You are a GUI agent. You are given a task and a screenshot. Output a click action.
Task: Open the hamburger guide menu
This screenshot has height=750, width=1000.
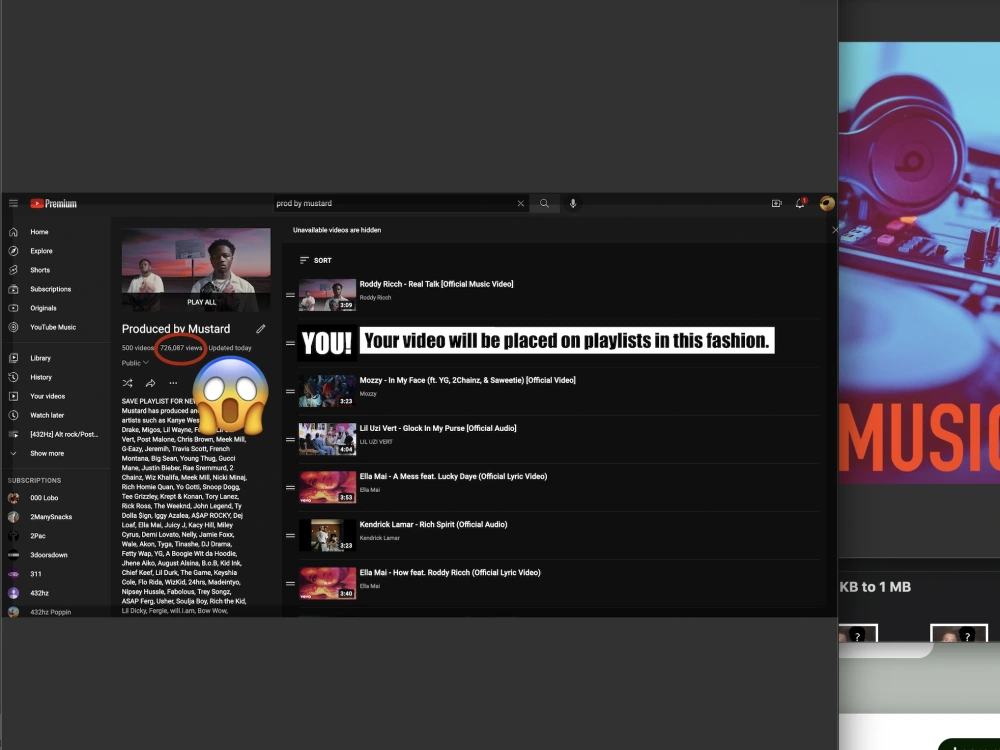tap(13, 203)
